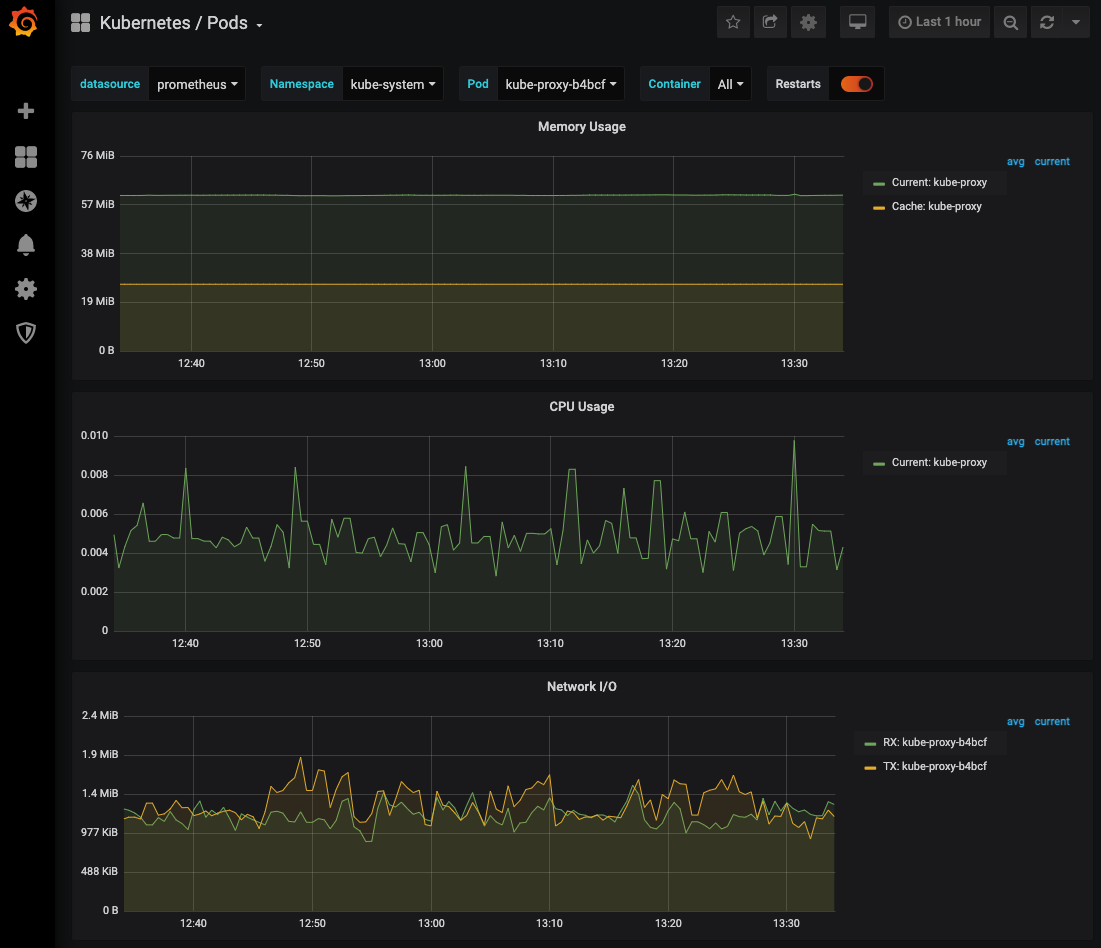Click the 76 MiB axis label
This screenshot has width=1101, height=948.
(98, 155)
